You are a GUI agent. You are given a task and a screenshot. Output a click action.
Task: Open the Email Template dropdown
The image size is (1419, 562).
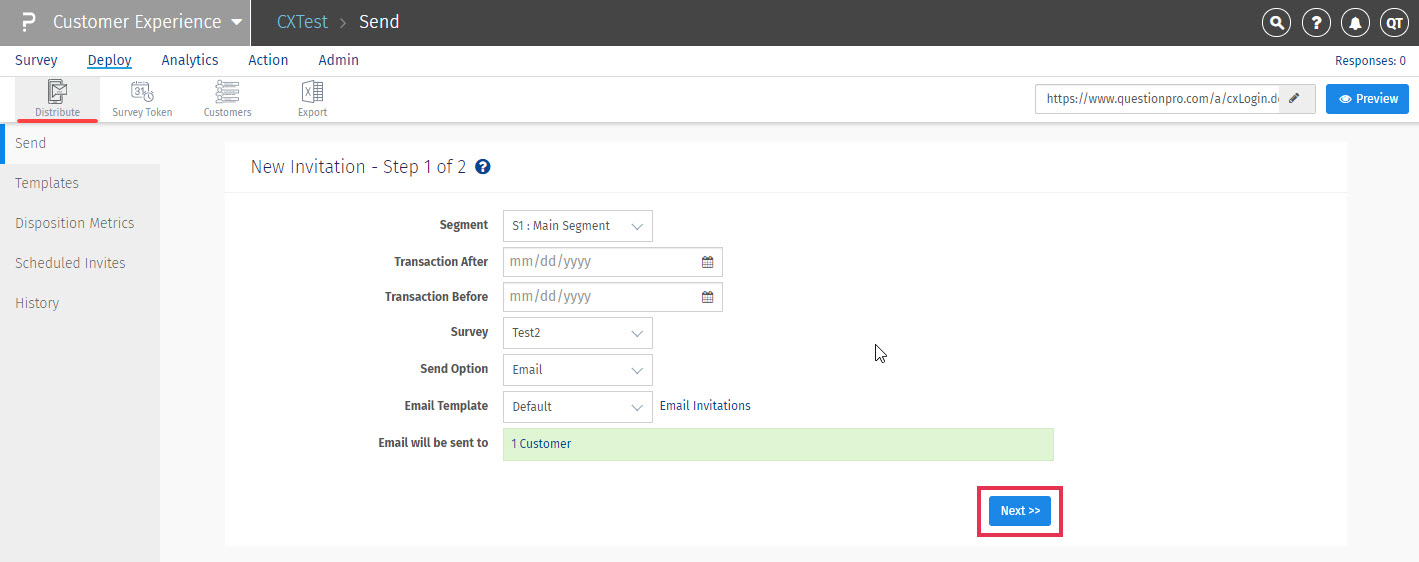pos(577,407)
